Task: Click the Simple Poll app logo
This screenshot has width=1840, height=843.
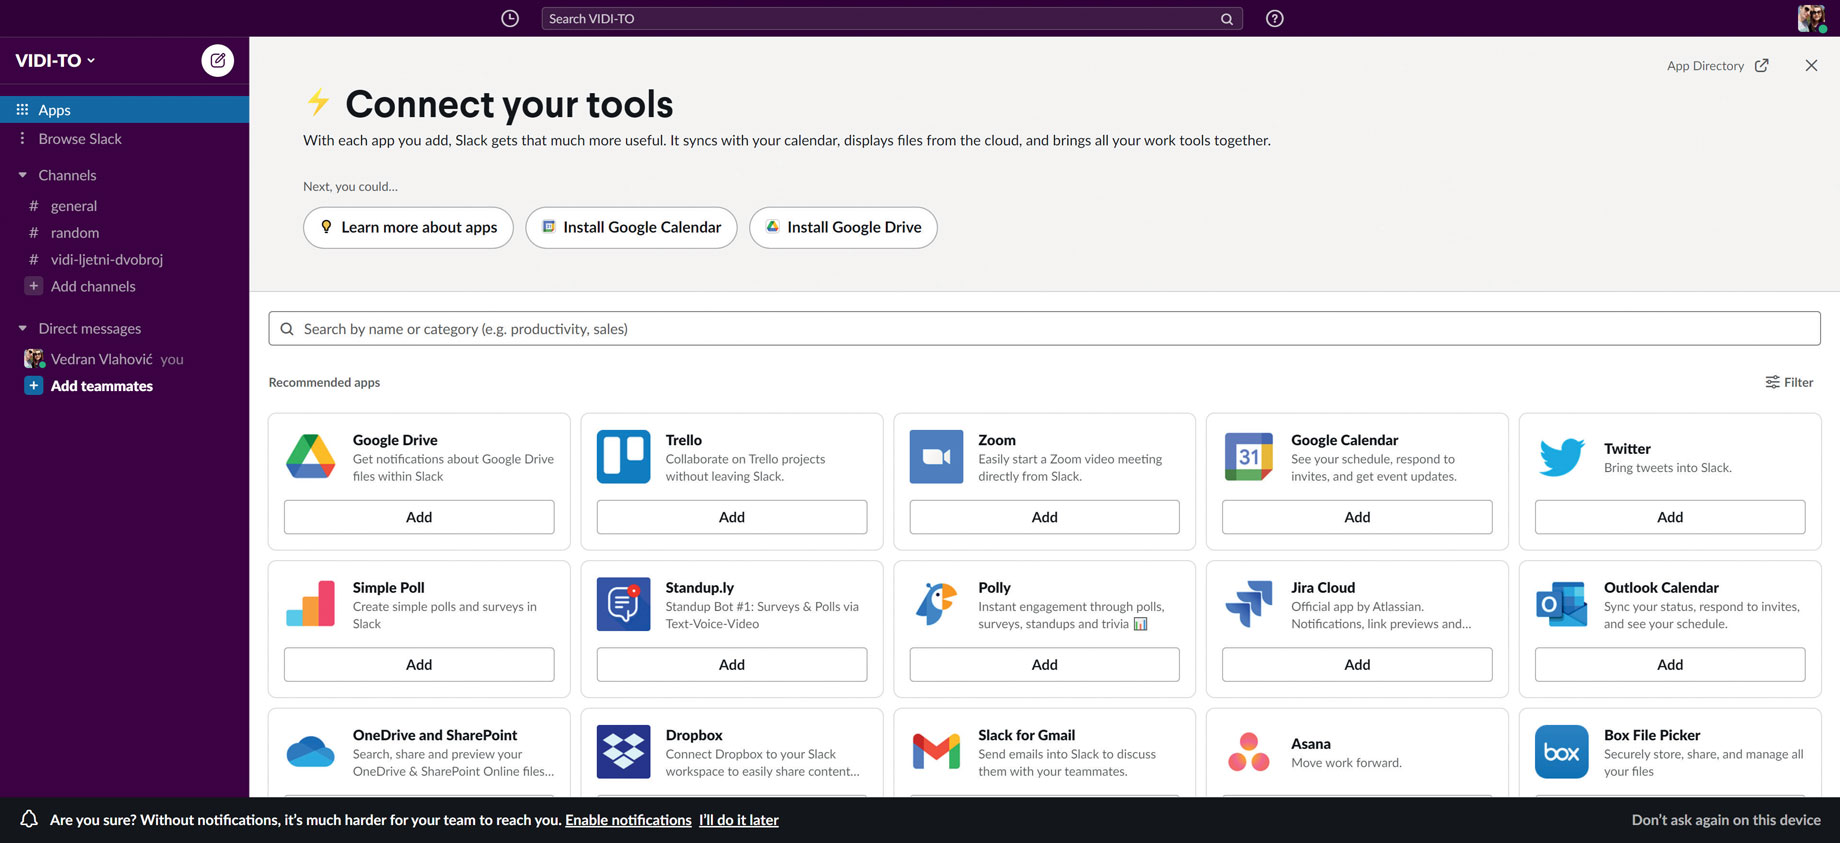Action: [311, 604]
